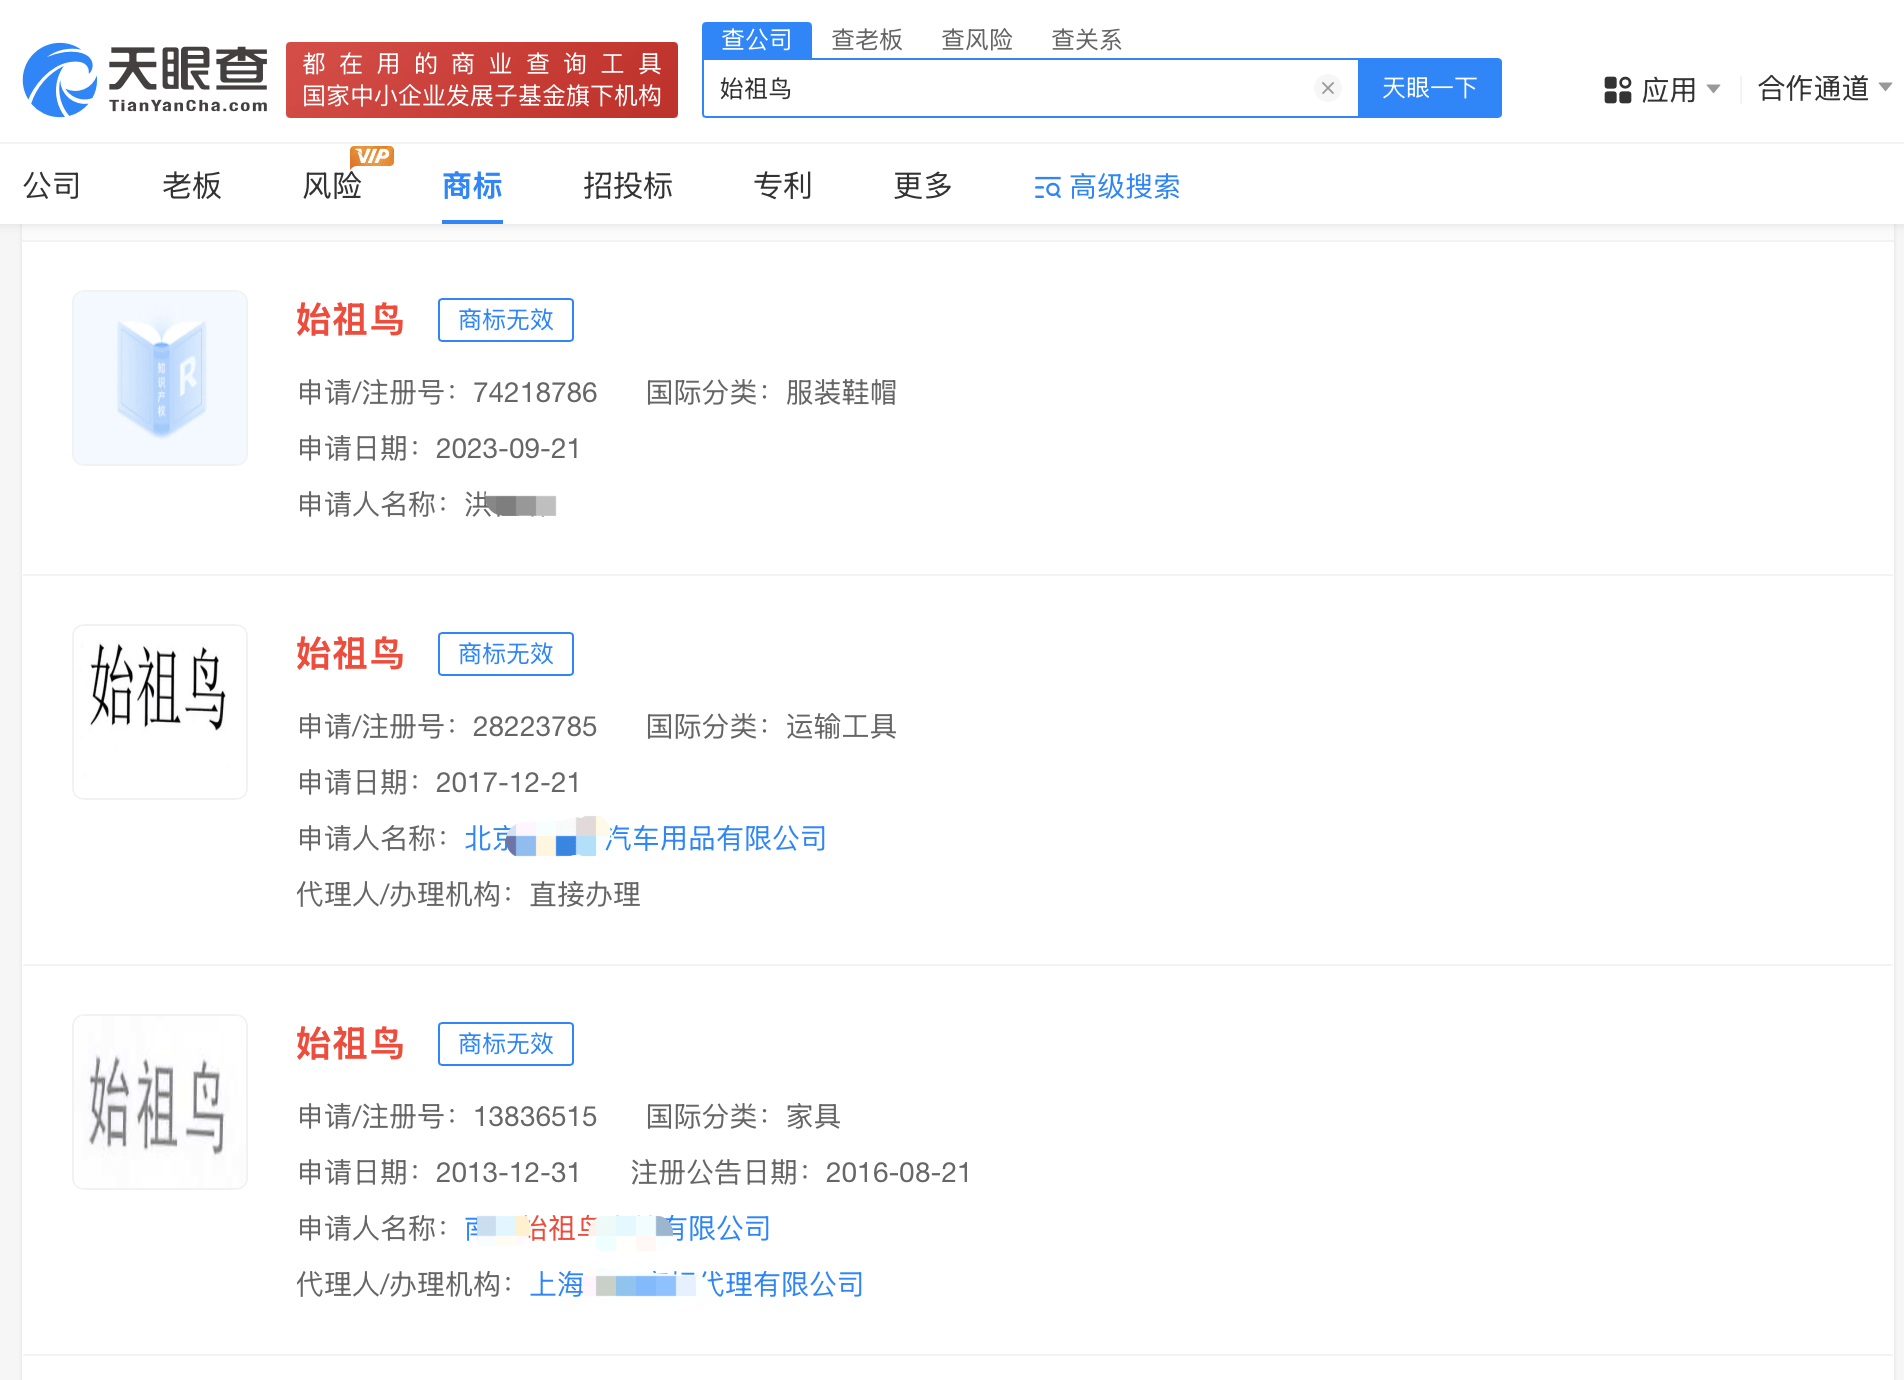Switch to the 招投标 category tab

click(x=628, y=185)
